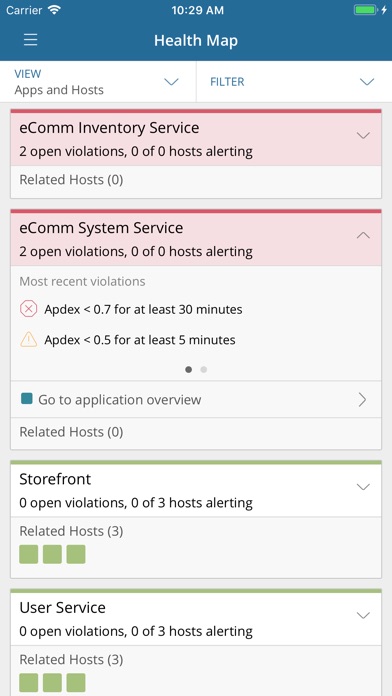The height and width of the screenshot is (696, 392).
Task: Select the first Storefront host square
Action: [28, 554]
